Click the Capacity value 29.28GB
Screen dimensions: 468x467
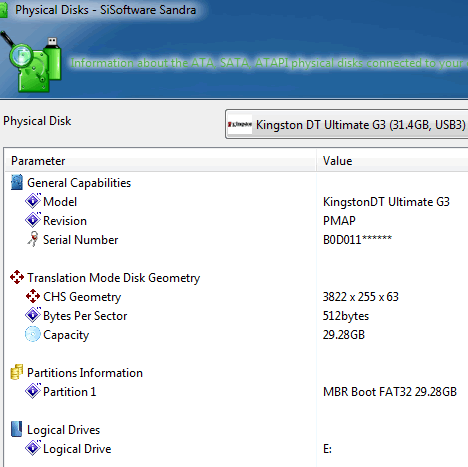344,335
